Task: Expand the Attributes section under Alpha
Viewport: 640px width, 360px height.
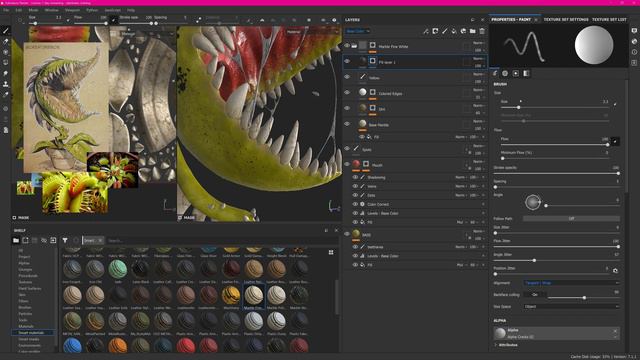Action: (506, 345)
